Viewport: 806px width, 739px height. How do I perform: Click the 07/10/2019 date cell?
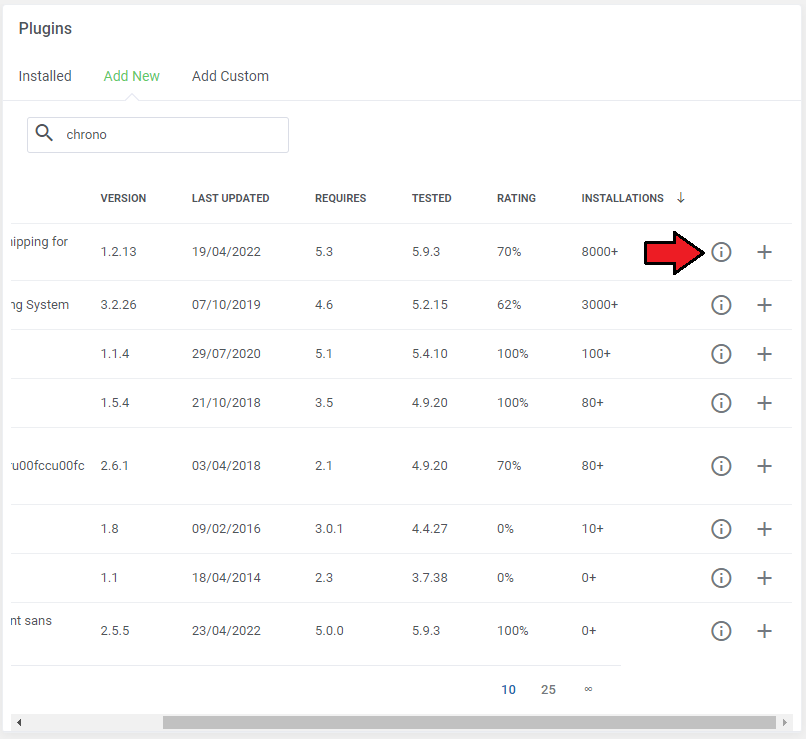click(x=226, y=305)
